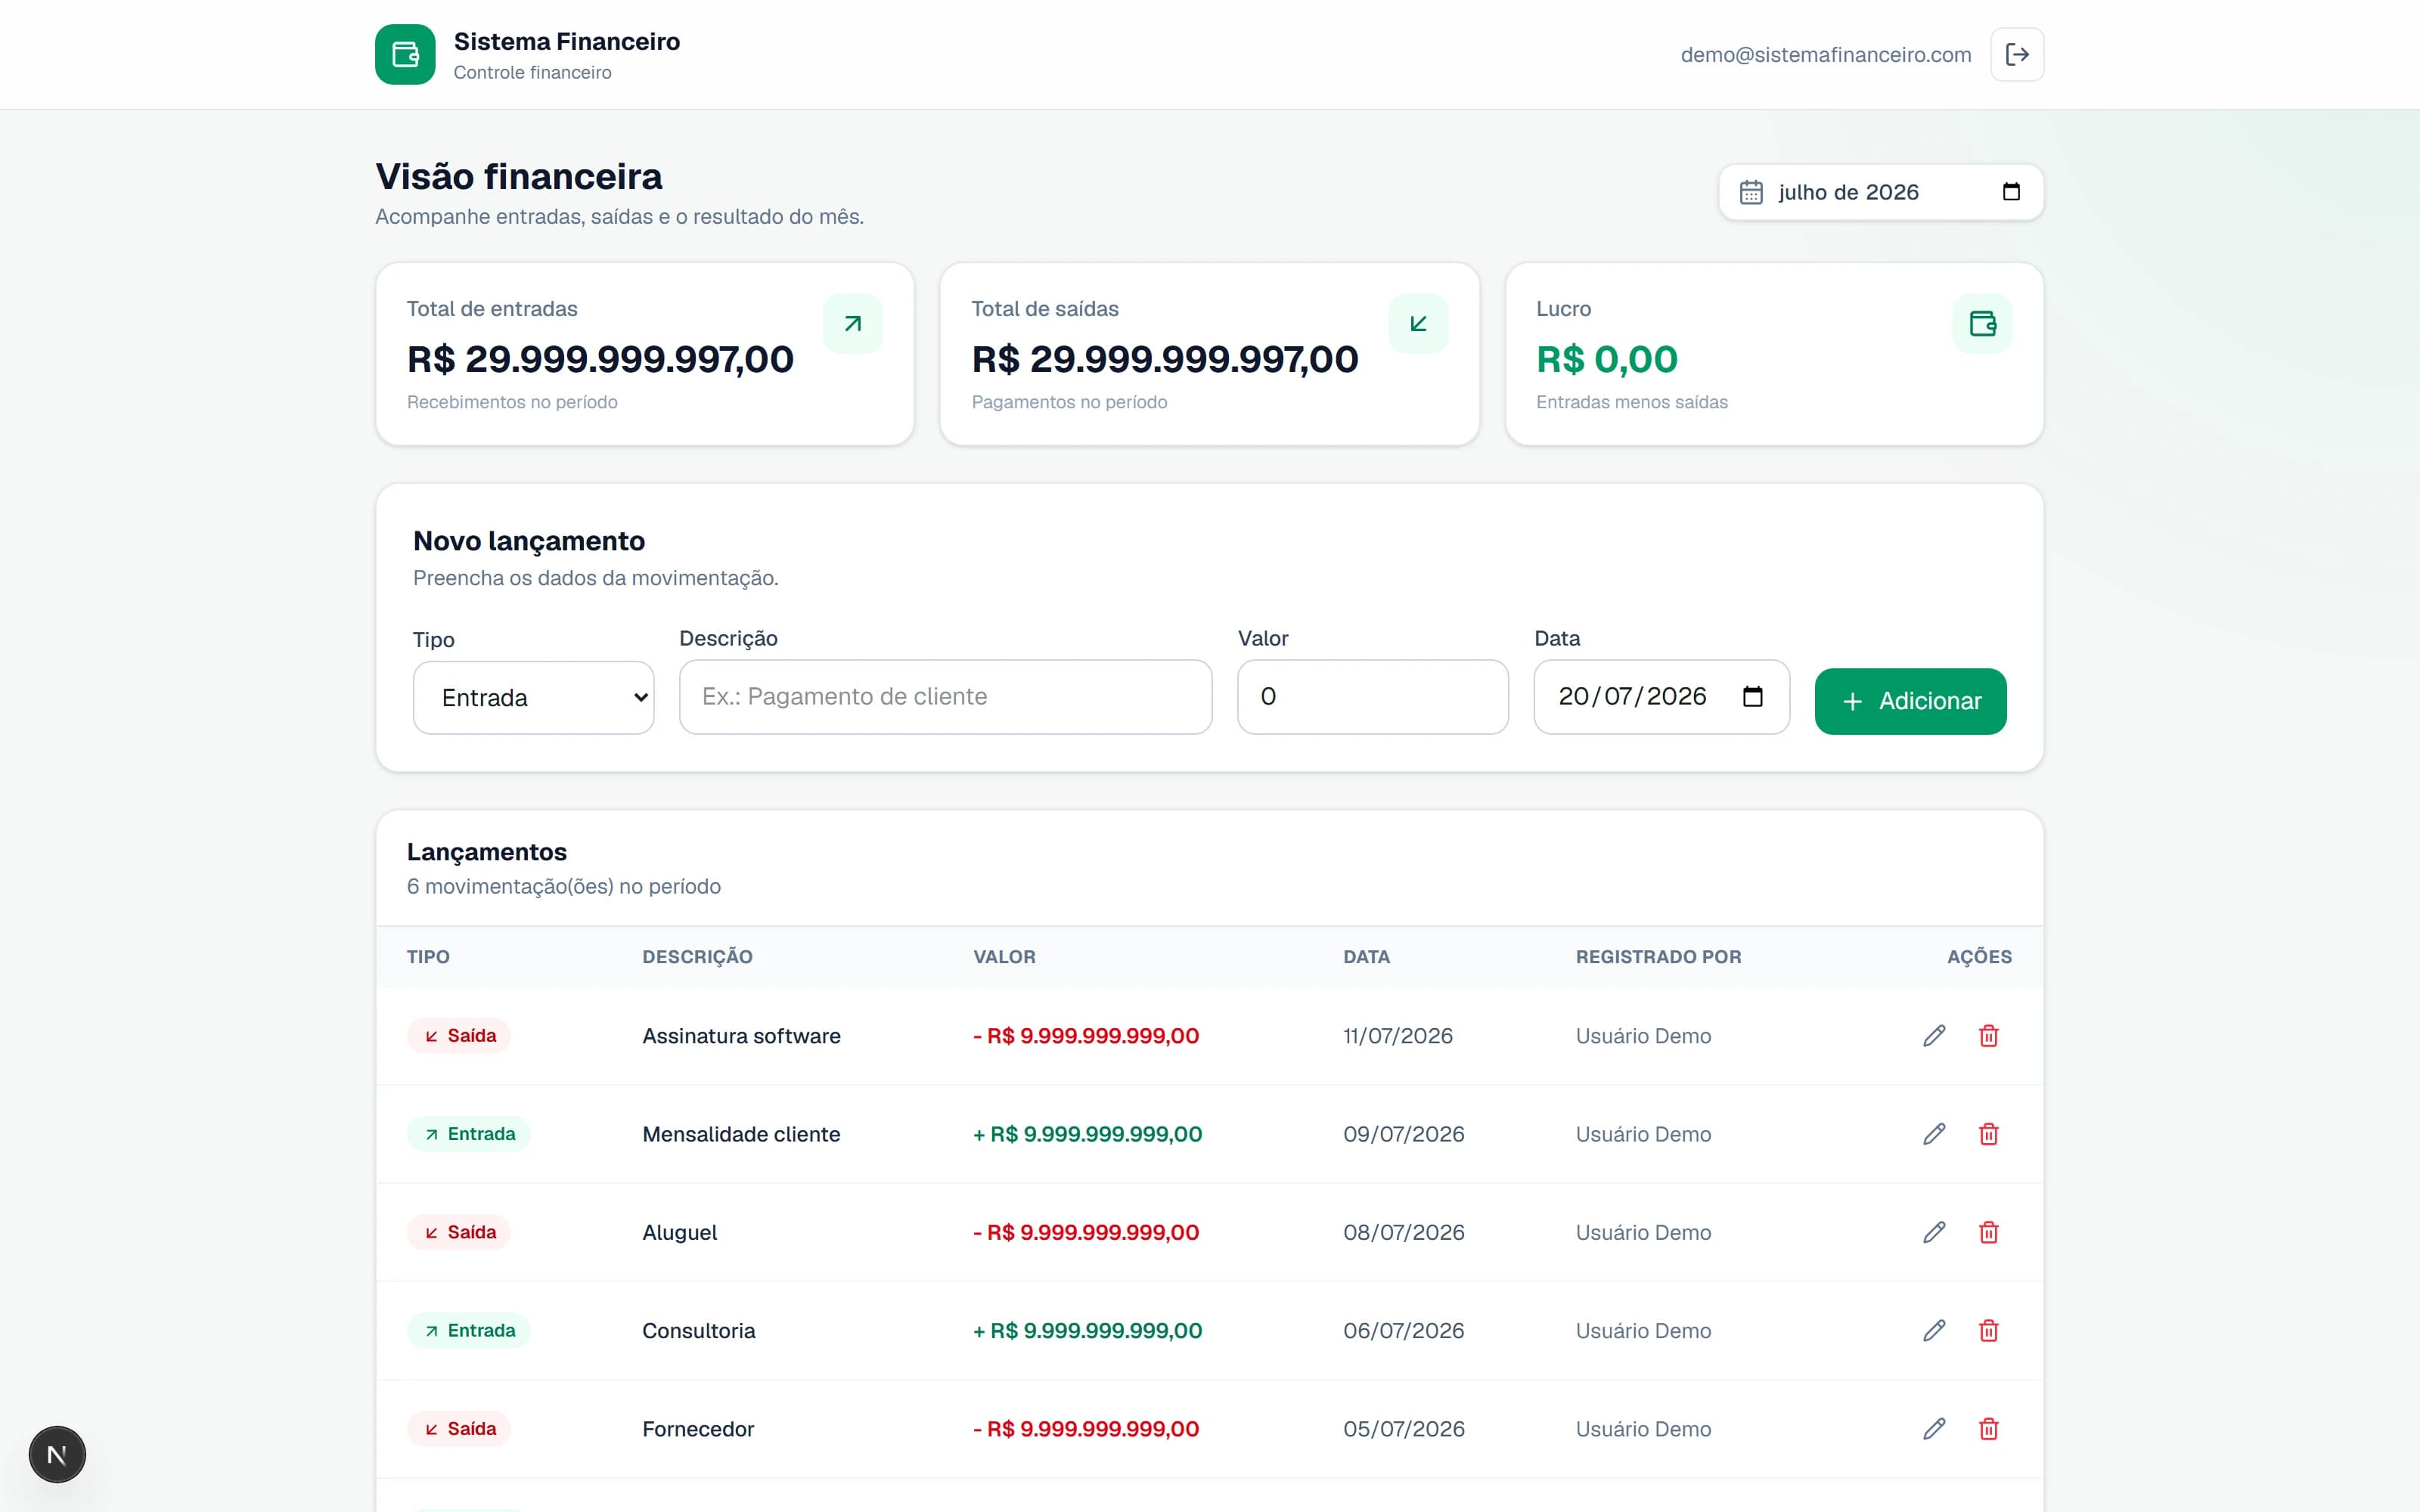Delete the Consultoria entry

(x=1988, y=1331)
